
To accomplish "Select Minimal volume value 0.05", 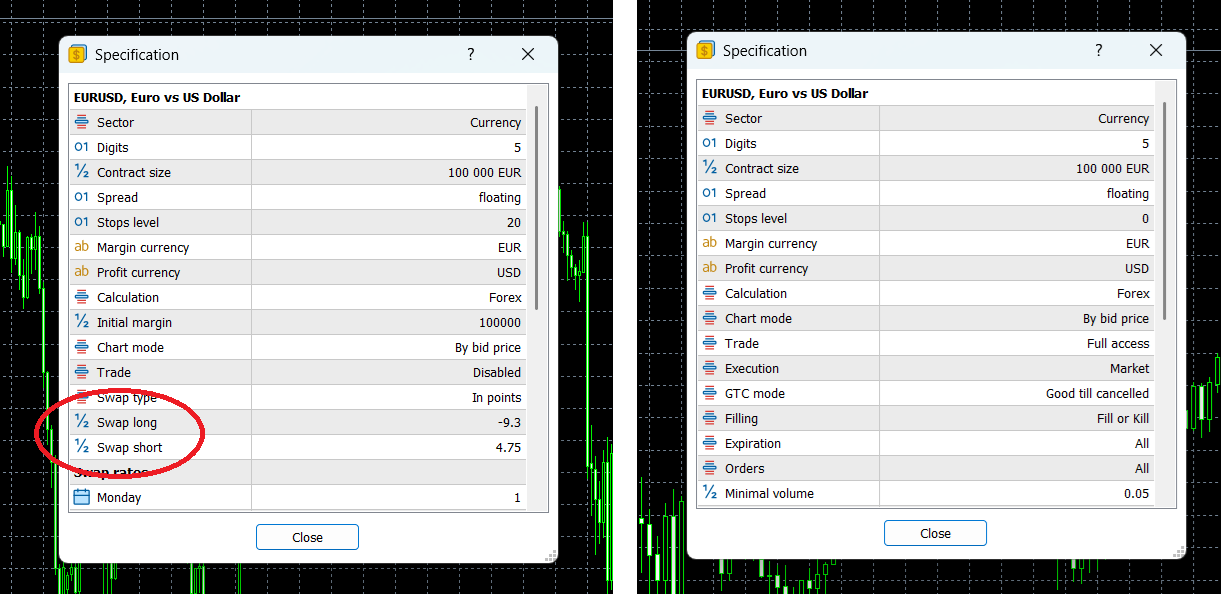I will click(x=1136, y=493).
